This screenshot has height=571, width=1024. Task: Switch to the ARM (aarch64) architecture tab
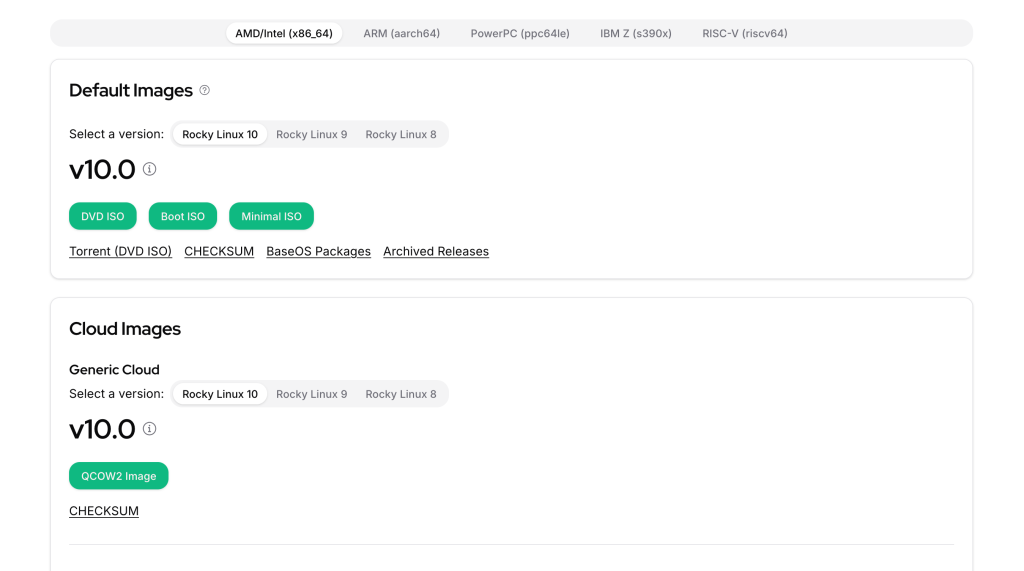(x=401, y=33)
